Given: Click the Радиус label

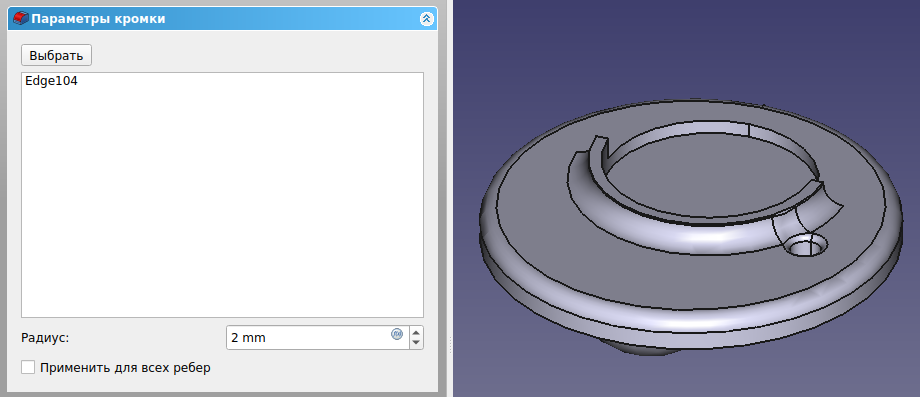Looking at the screenshot, I should [45, 338].
